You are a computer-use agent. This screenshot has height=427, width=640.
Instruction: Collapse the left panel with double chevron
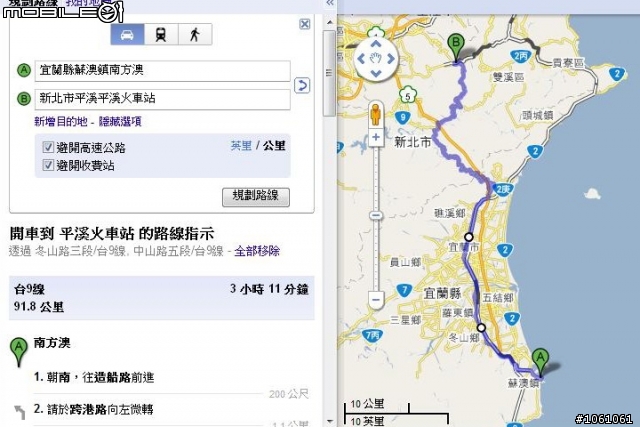point(330,3)
